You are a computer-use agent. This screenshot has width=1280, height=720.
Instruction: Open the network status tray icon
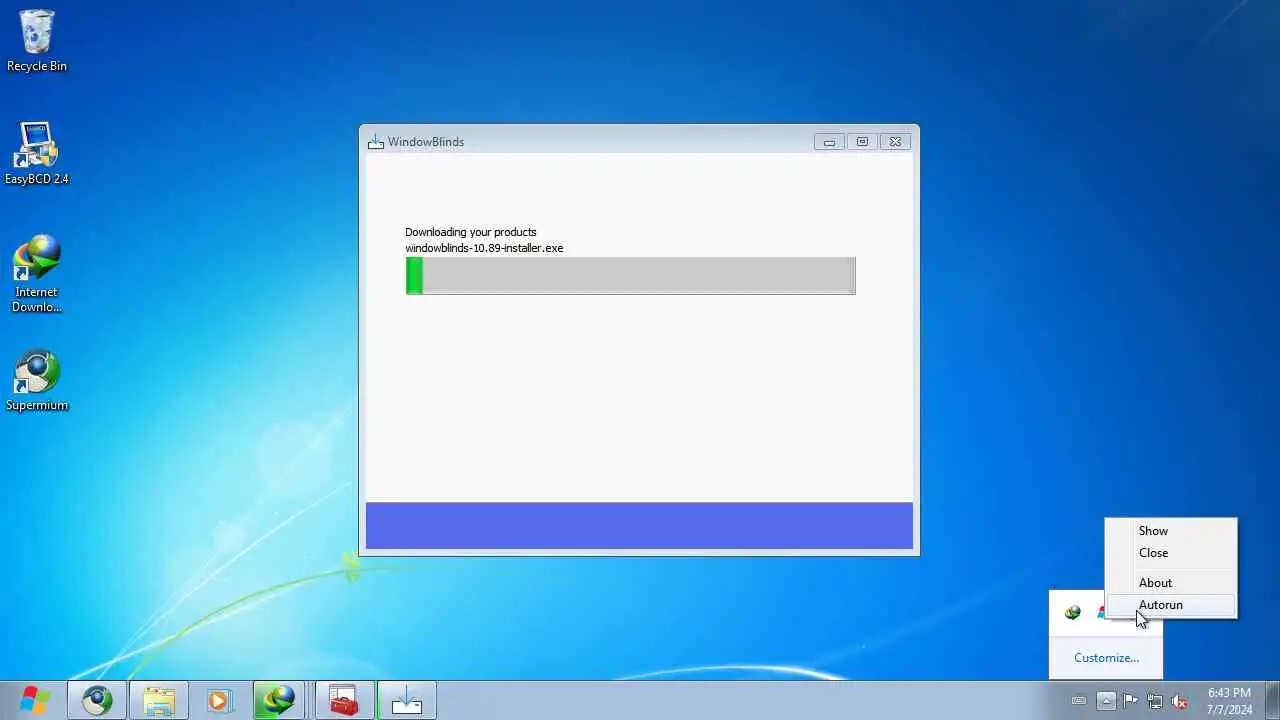[x=1155, y=701]
